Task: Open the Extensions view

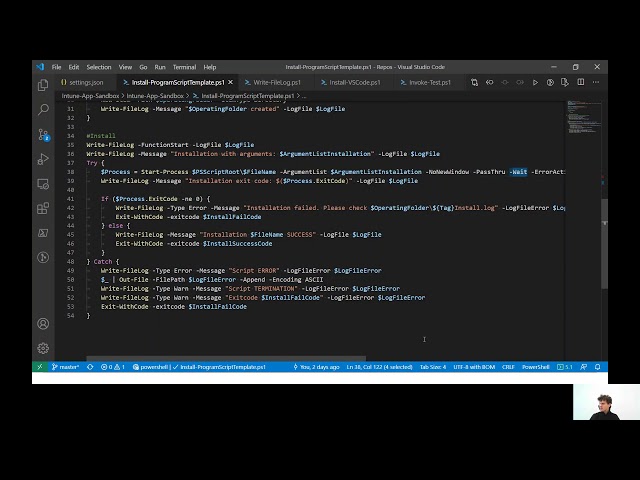Action: [x=43, y=209]
